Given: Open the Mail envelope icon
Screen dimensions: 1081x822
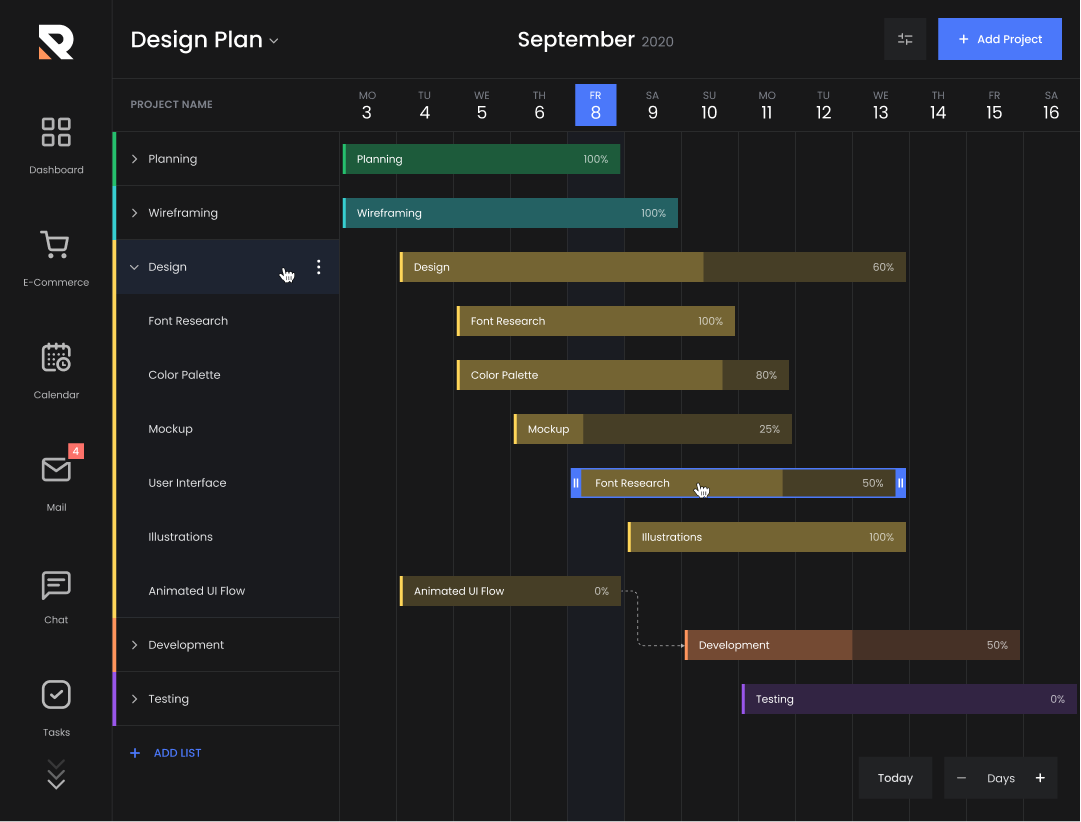Looking at the screenshot, I should tap(56, 469).
